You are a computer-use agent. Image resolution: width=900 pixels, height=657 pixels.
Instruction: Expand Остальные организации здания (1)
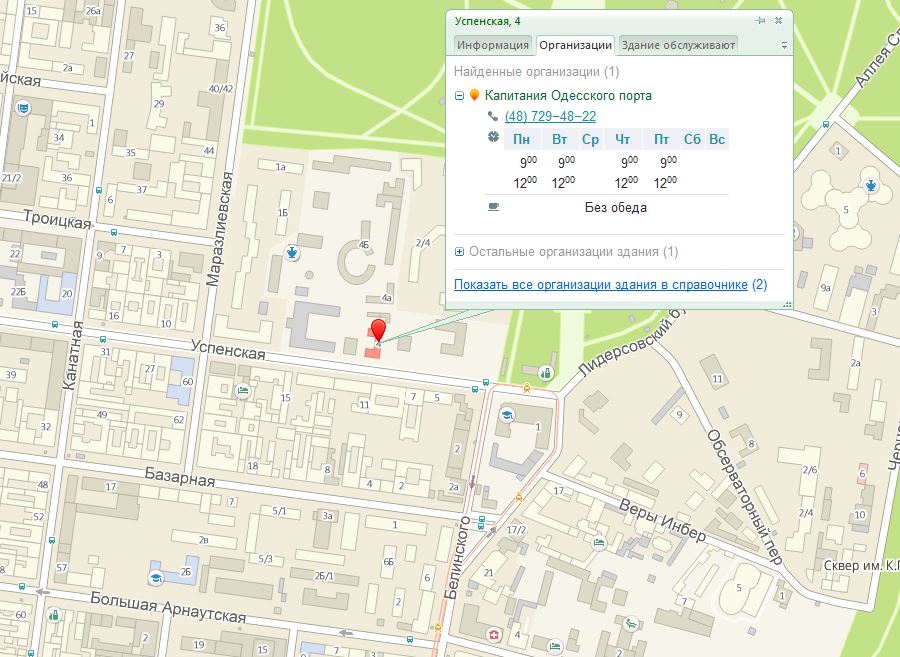pyautogui.click(x=459, y=251)
